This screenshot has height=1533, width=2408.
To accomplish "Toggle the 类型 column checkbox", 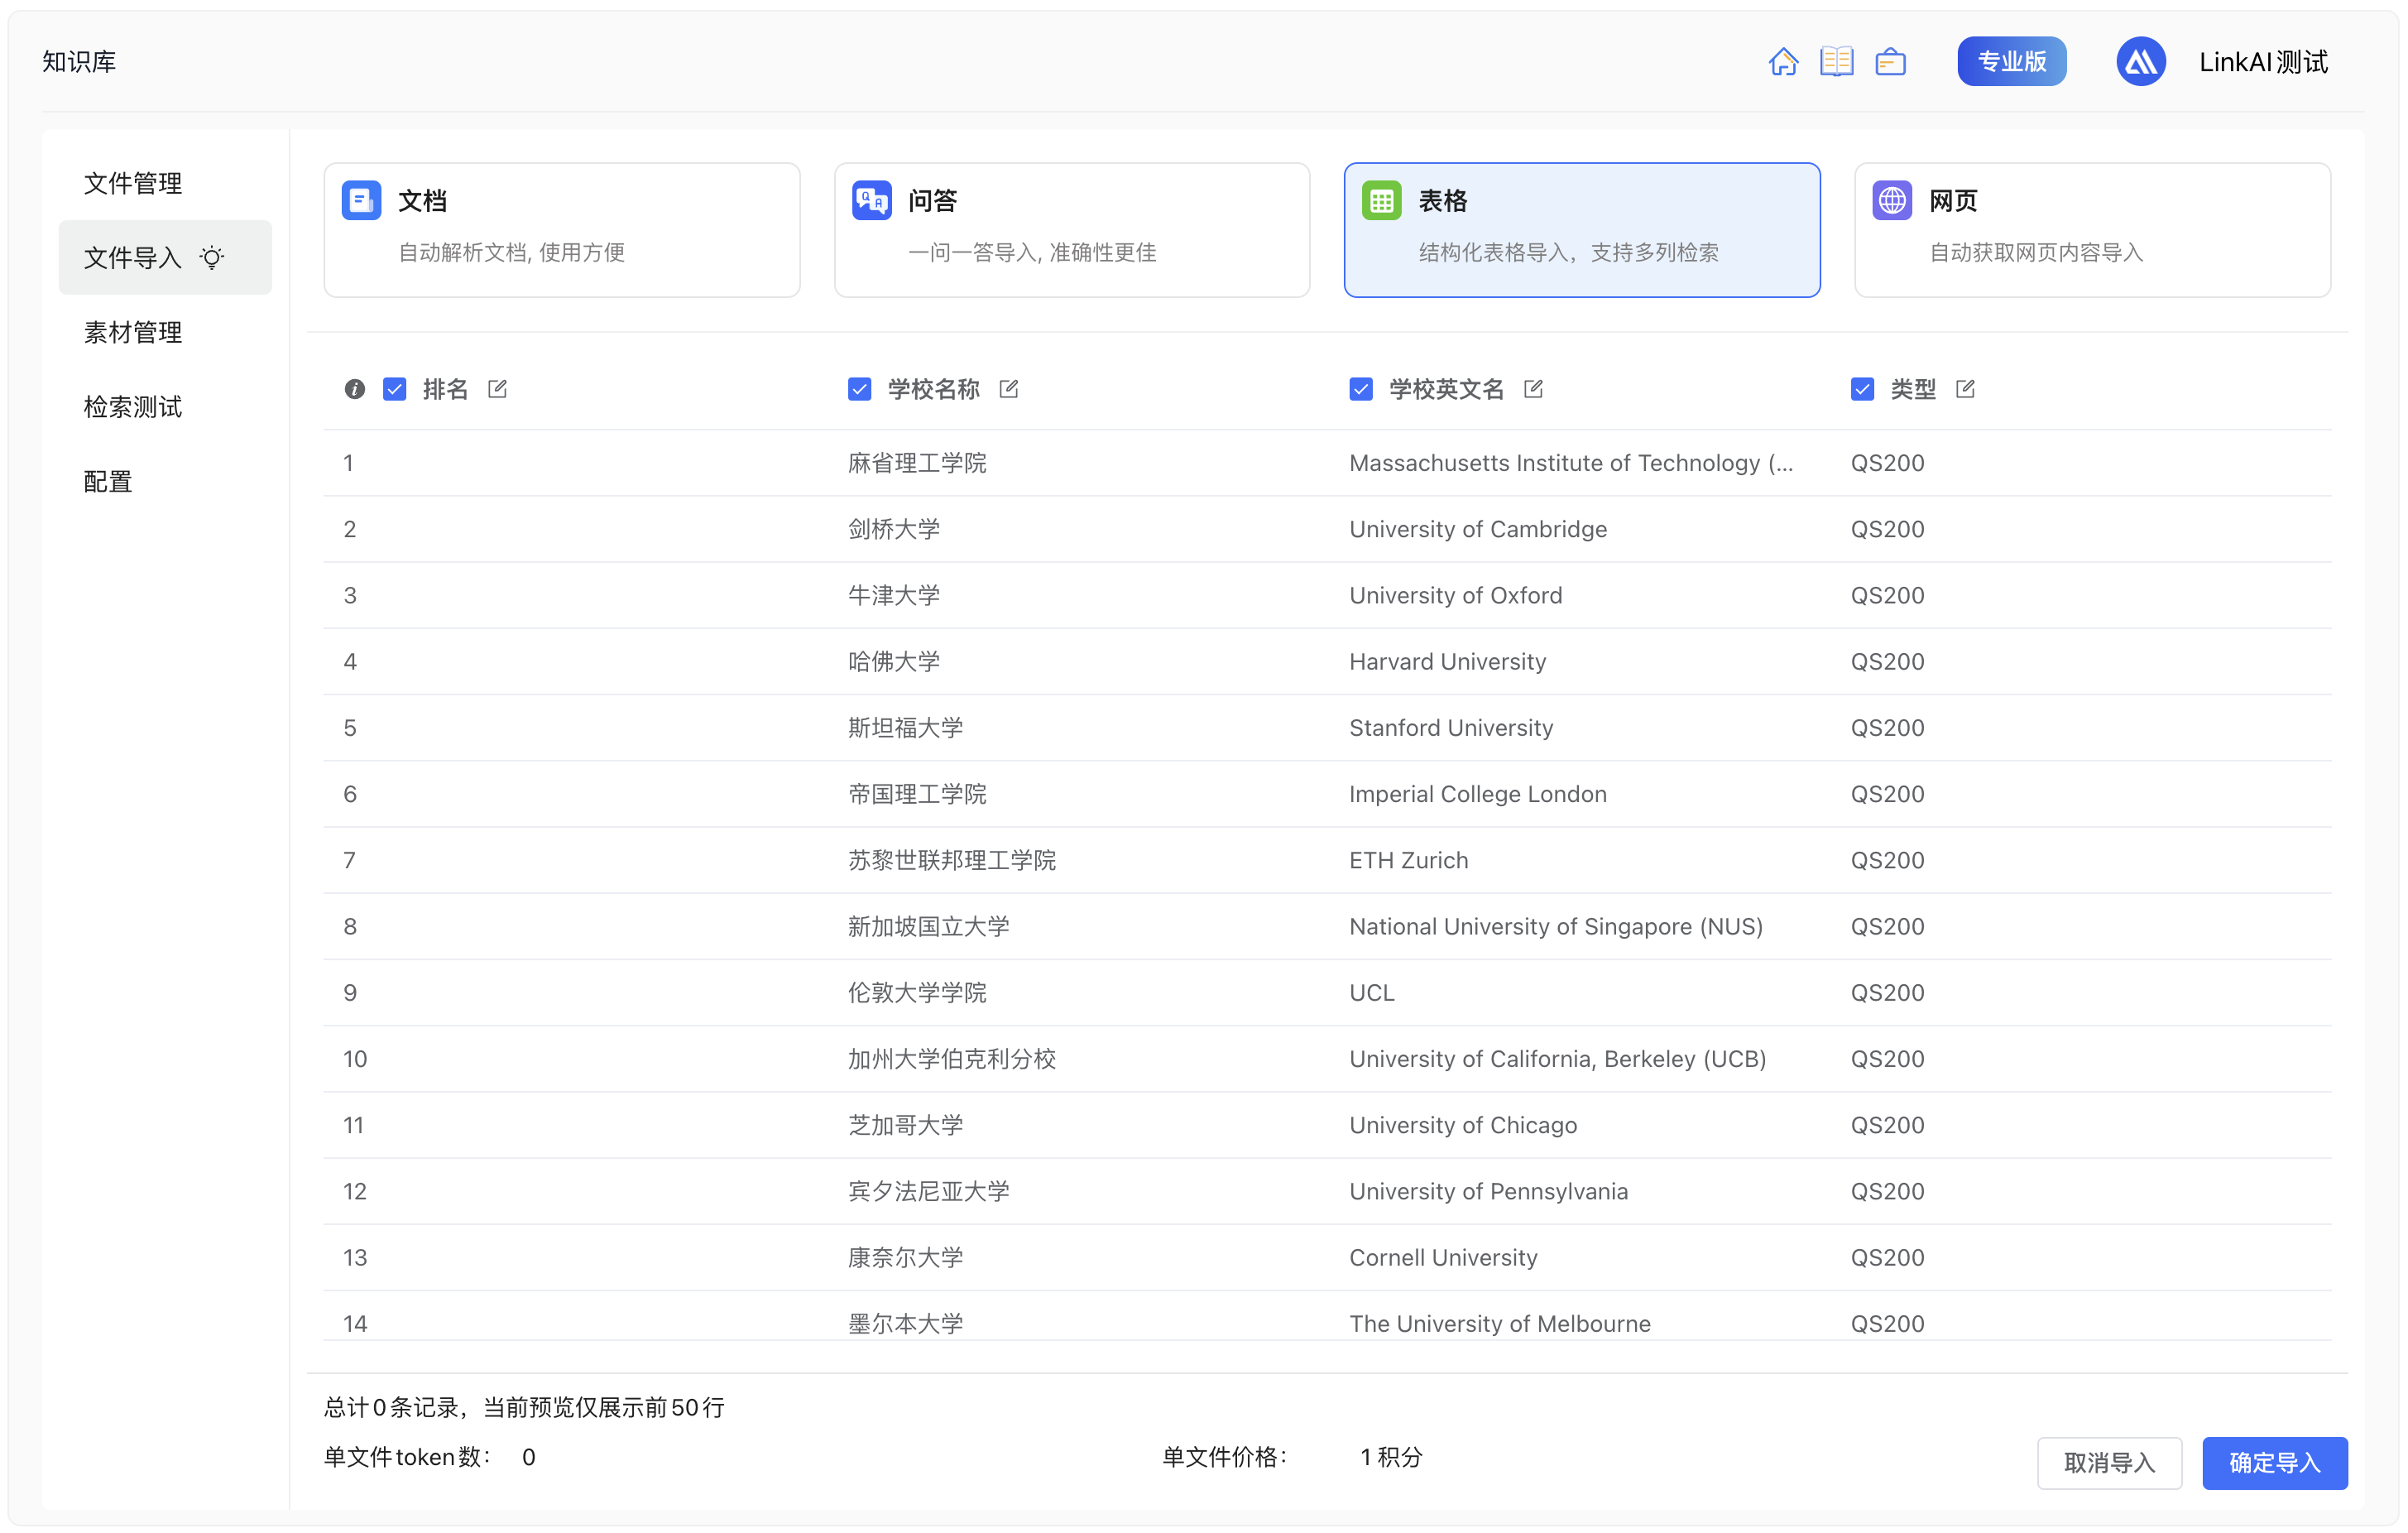I will pyautogui.click(x=1862, y=388).
